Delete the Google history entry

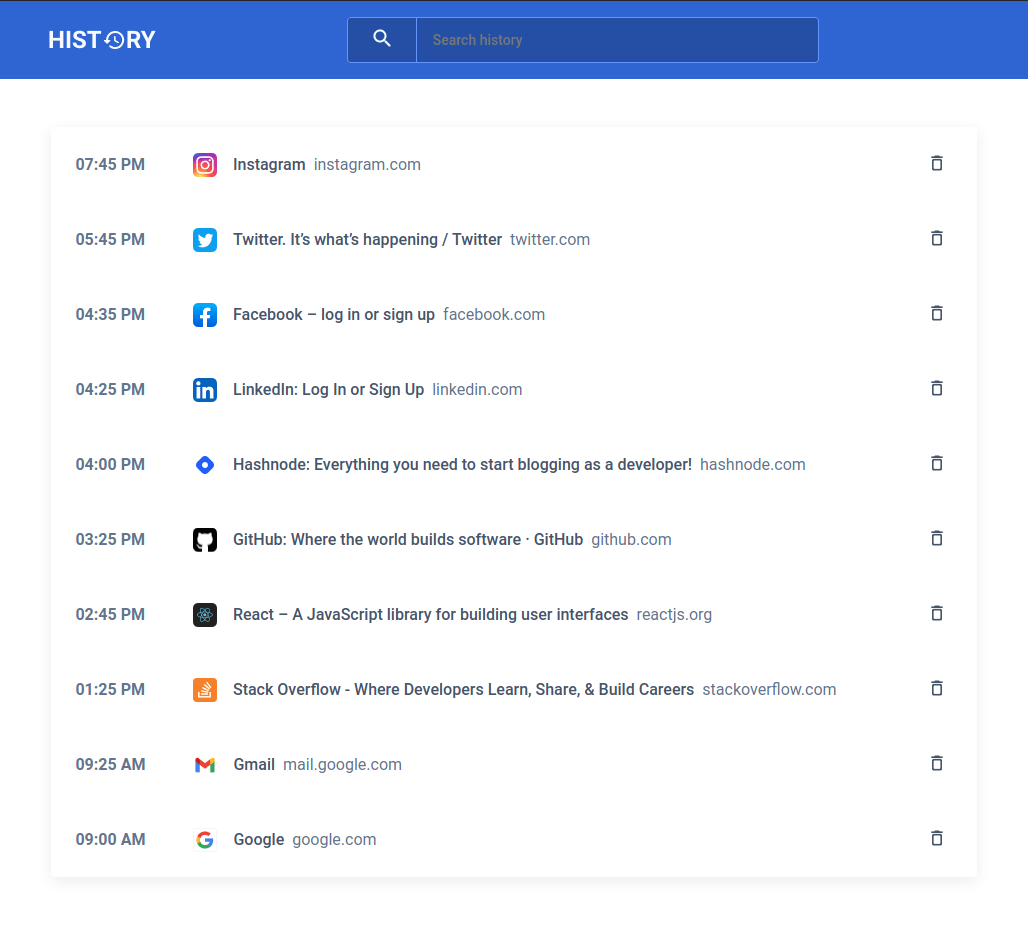pos(937,838)
